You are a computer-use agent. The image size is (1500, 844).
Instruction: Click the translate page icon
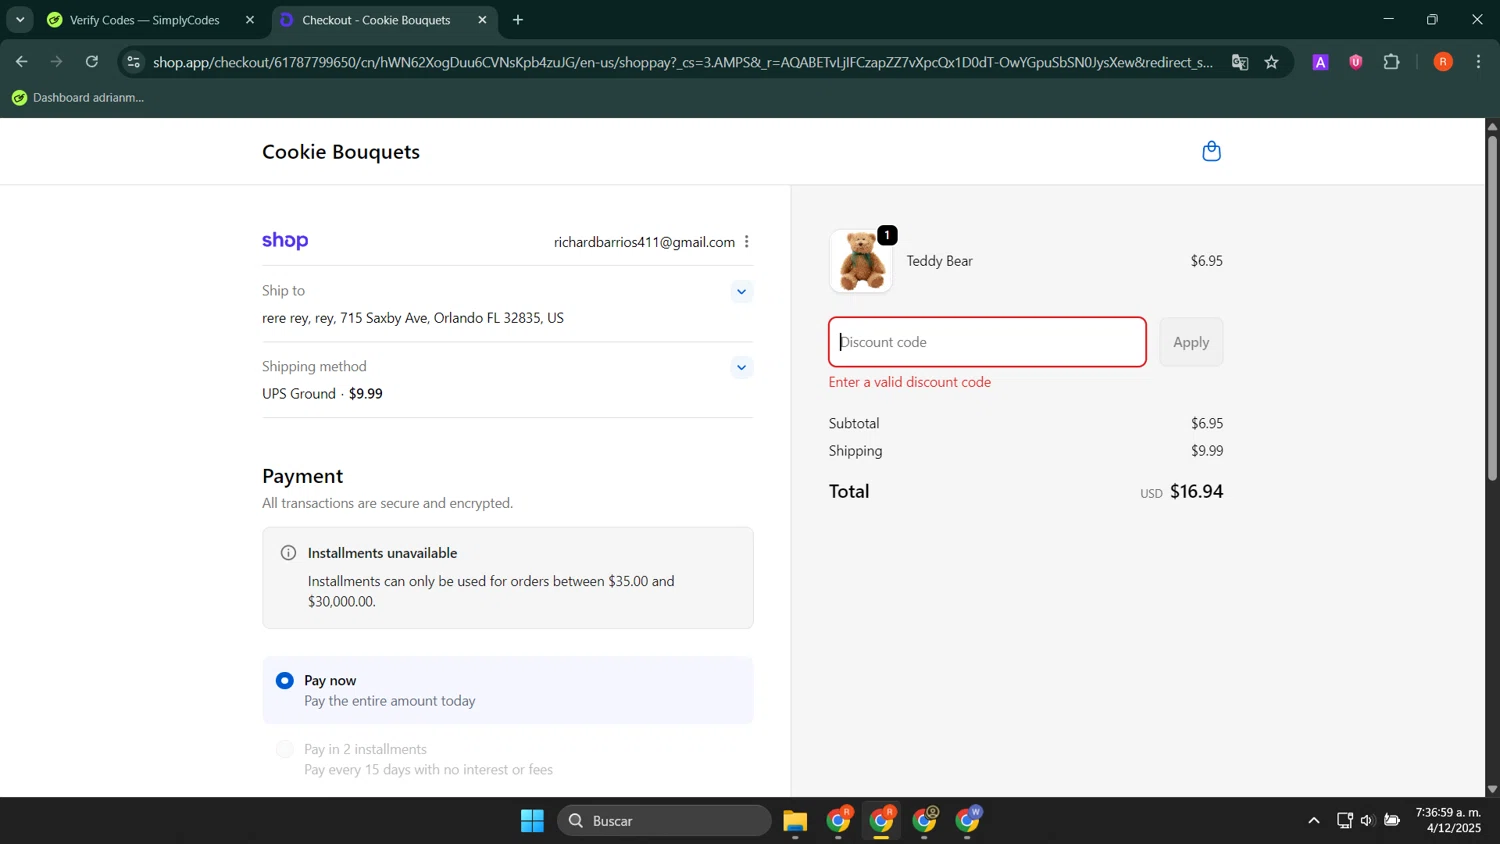pyautogui.click(x=1240, y=62)
